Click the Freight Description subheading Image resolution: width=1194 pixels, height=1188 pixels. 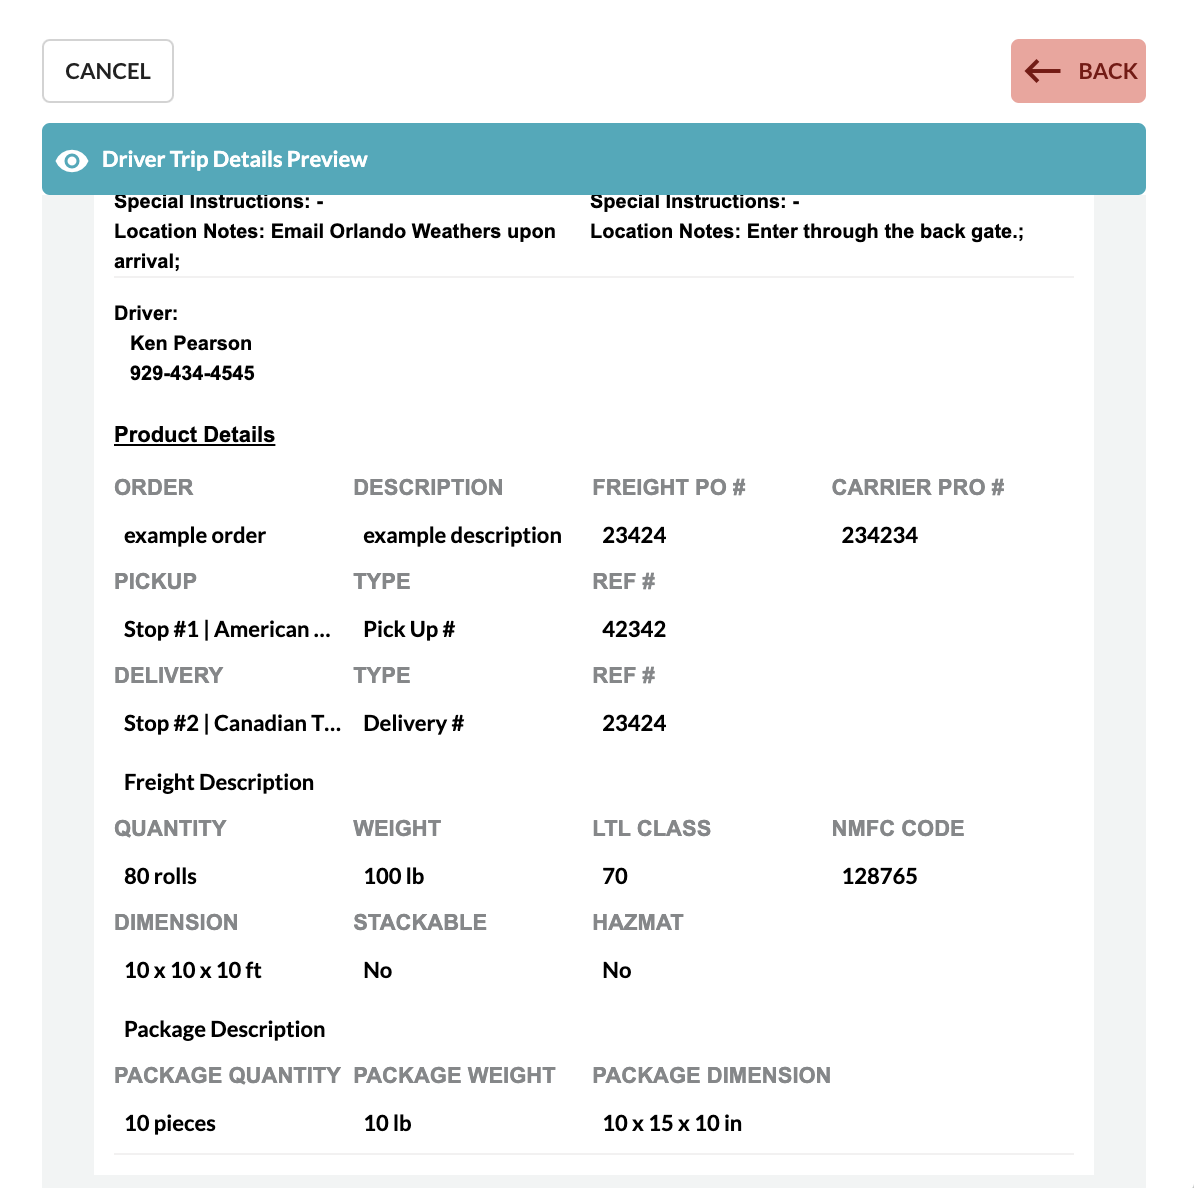point(219,782)
